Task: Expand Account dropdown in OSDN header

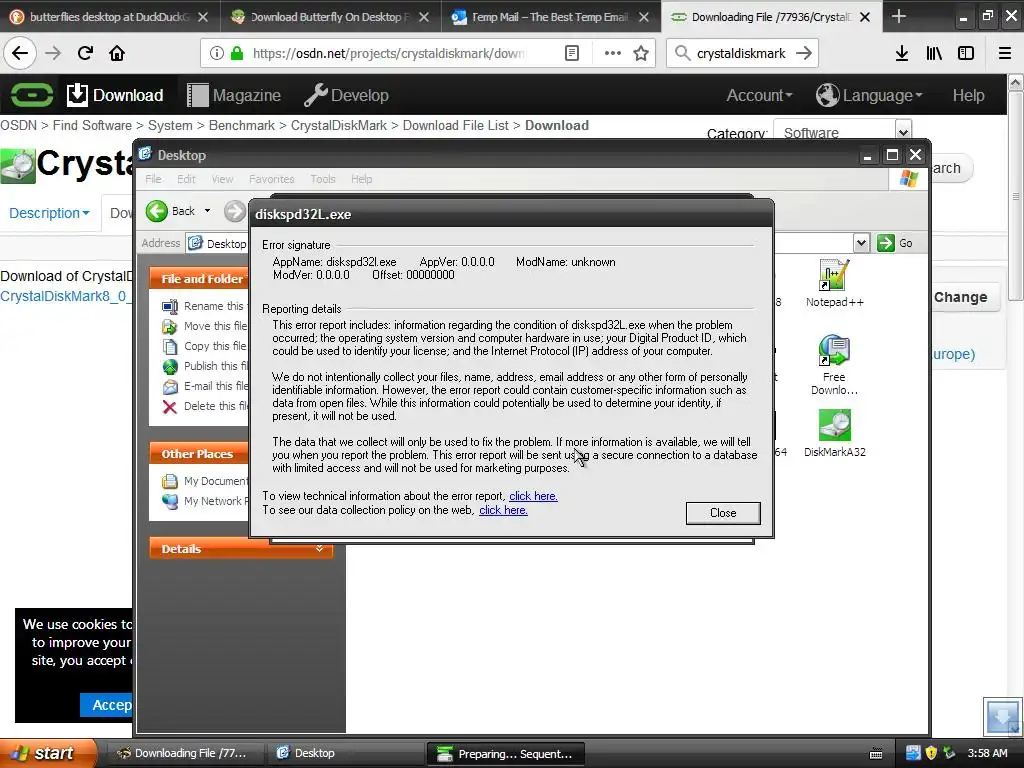Action: (759, 95)
